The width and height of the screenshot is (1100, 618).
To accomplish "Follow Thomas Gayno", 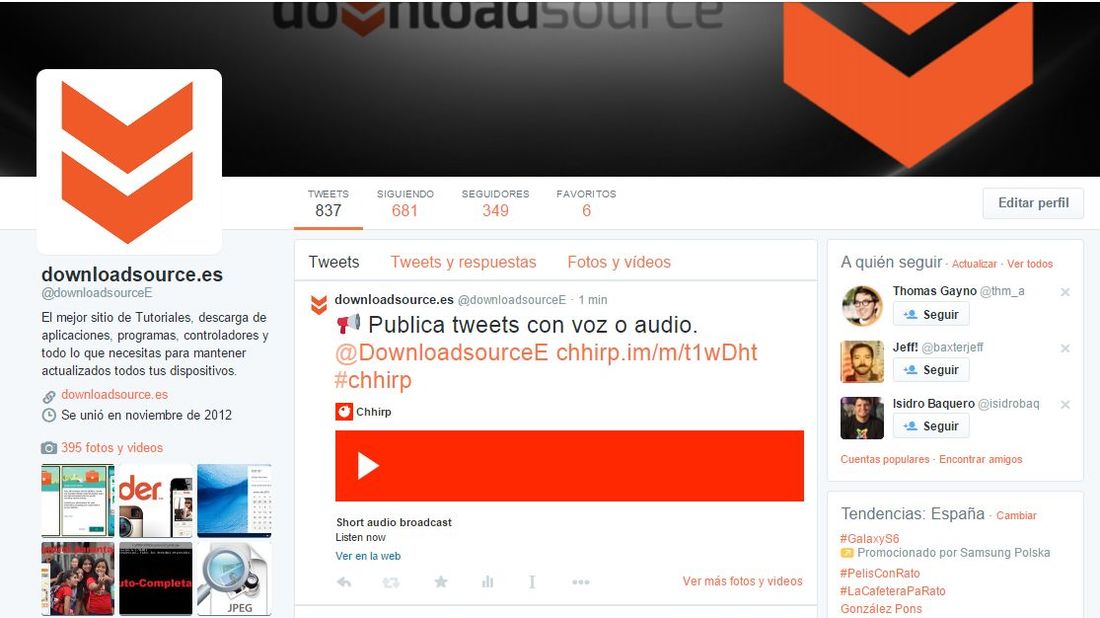I will point(931,314).
